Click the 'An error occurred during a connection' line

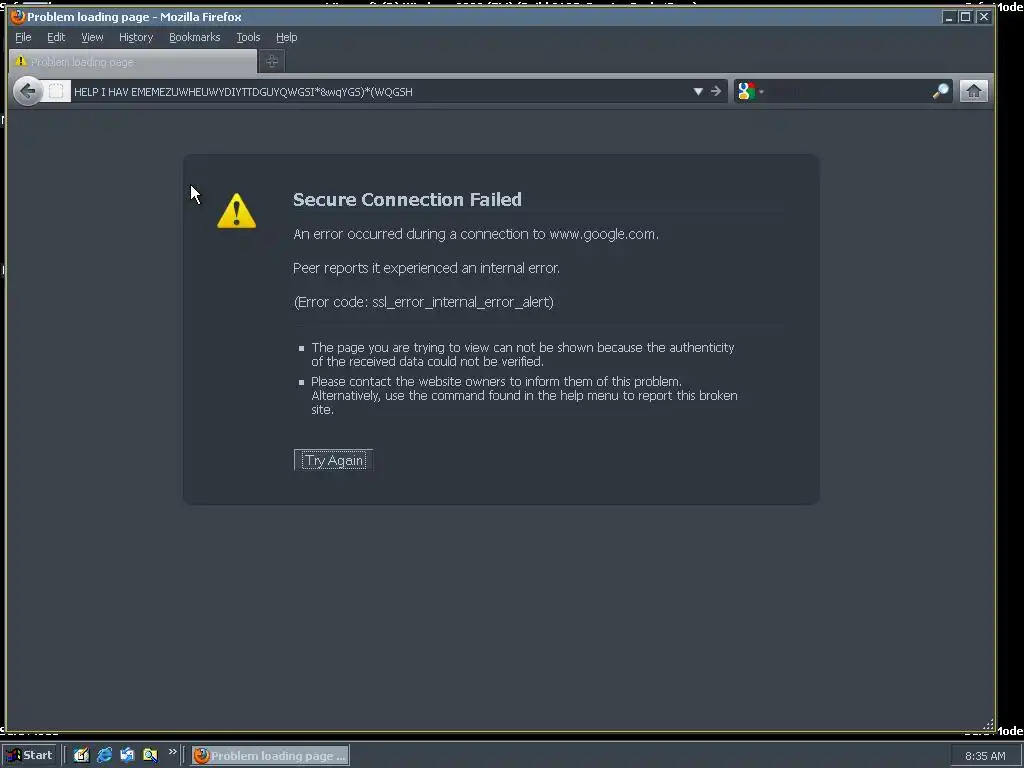[x=475, y=234]
